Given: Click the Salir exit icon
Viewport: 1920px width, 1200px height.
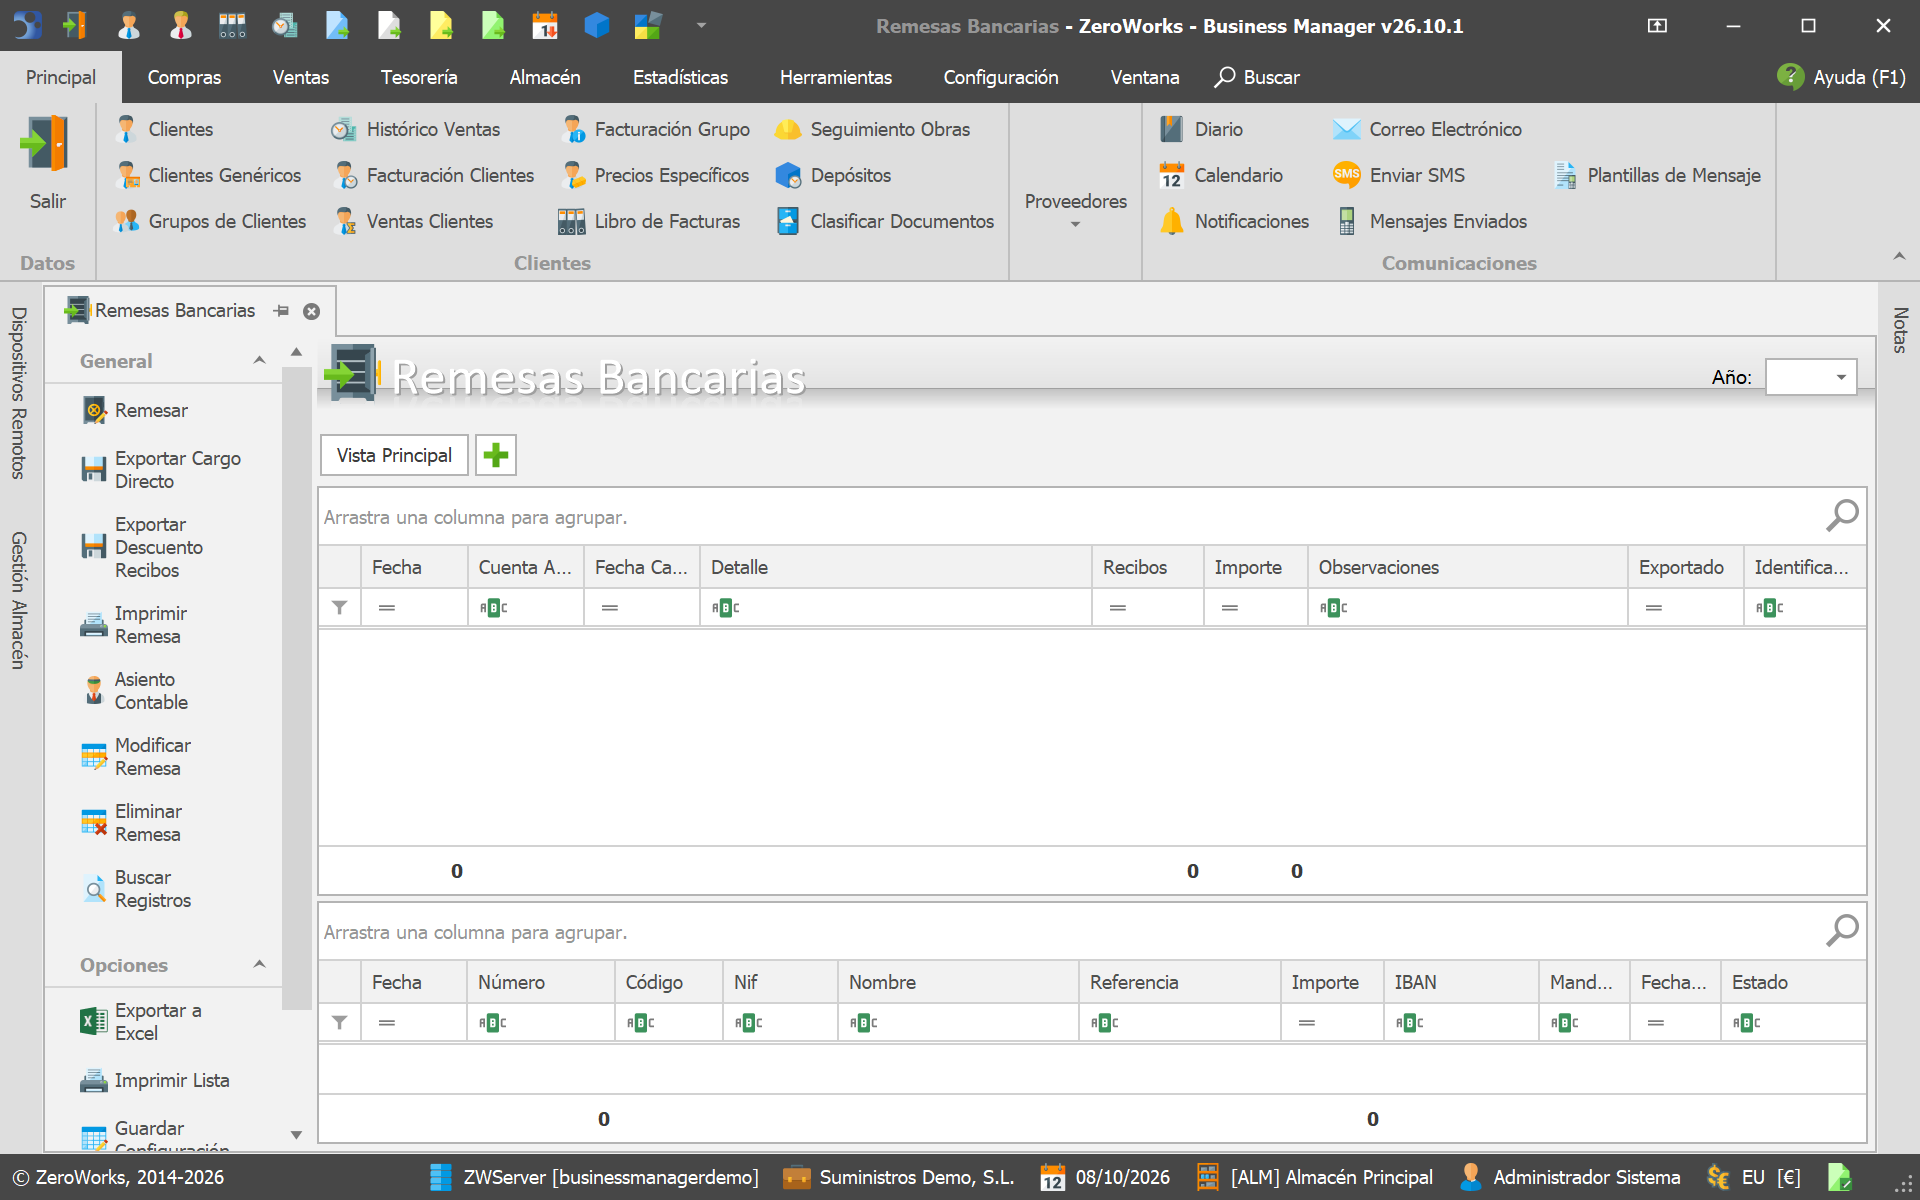Looking at the screenshot, I should click(x=46, y=144).
